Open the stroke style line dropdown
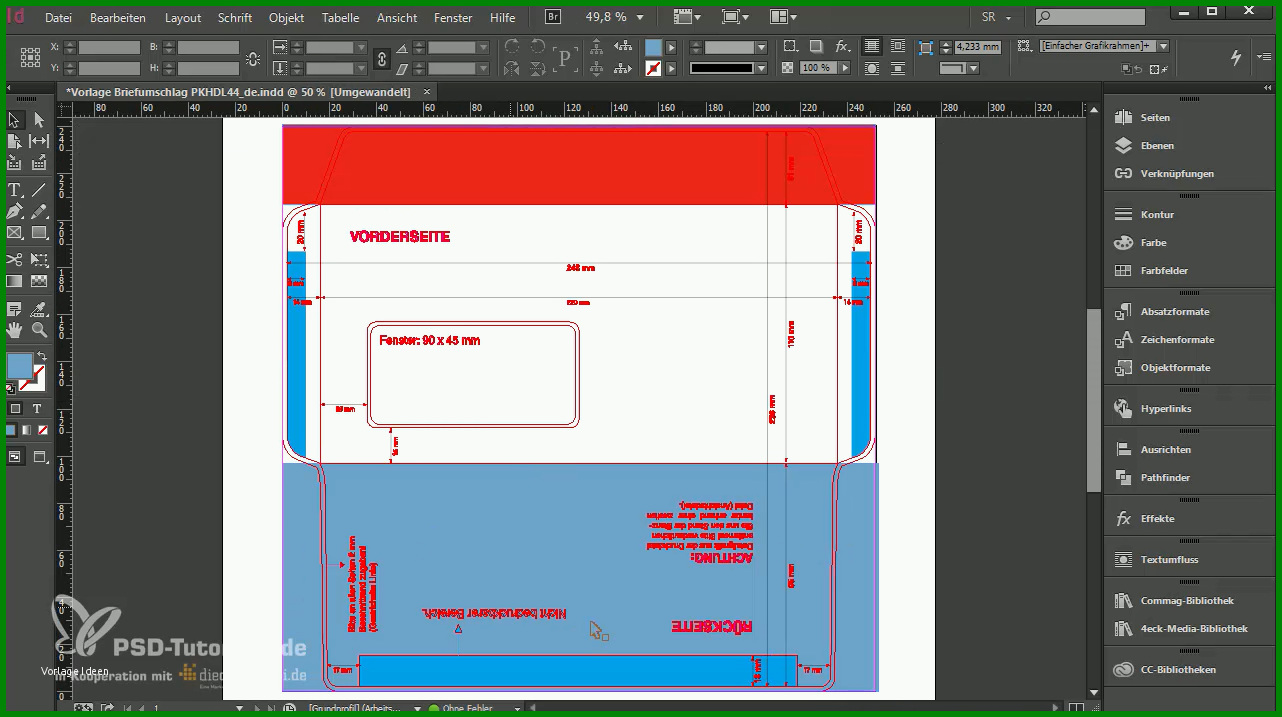Viewport: 1282px width, 717px height. point(762,68)
